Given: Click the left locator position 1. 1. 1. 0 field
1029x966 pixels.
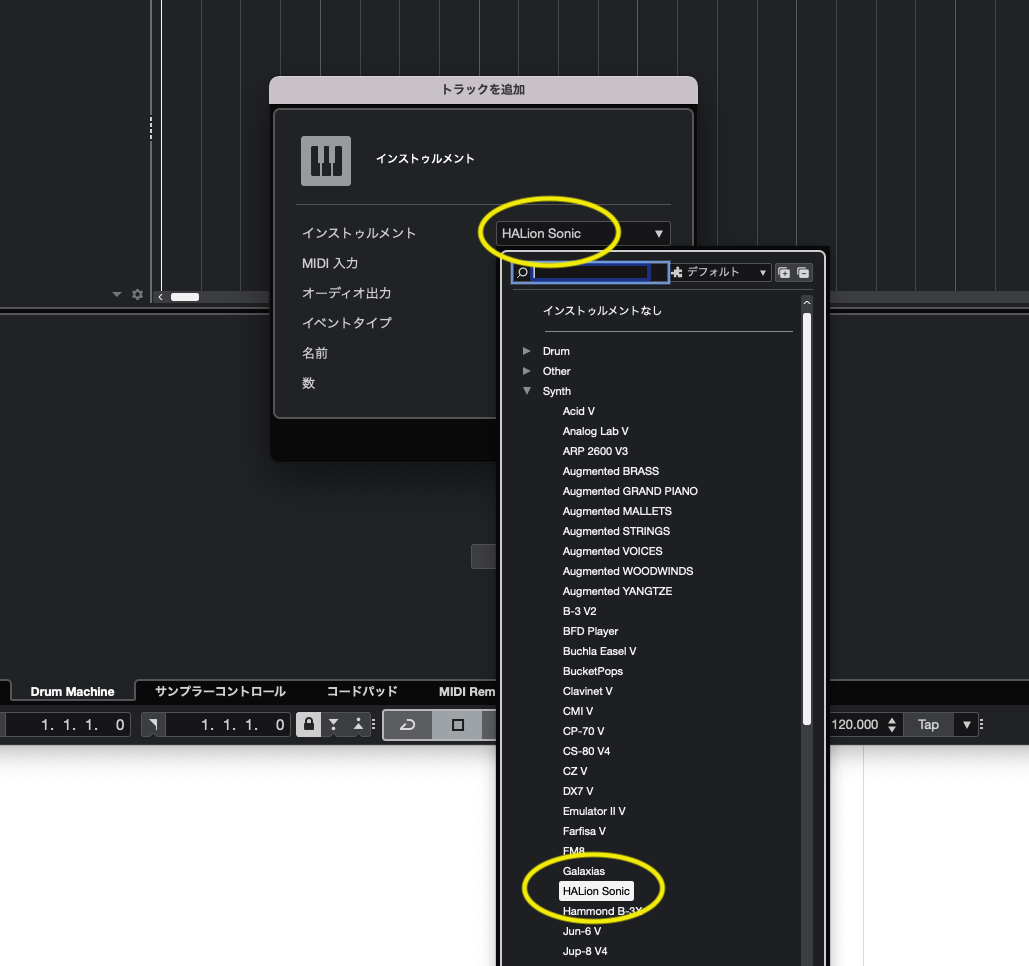Looking at the screenshot, I should (x=68, y=724).
